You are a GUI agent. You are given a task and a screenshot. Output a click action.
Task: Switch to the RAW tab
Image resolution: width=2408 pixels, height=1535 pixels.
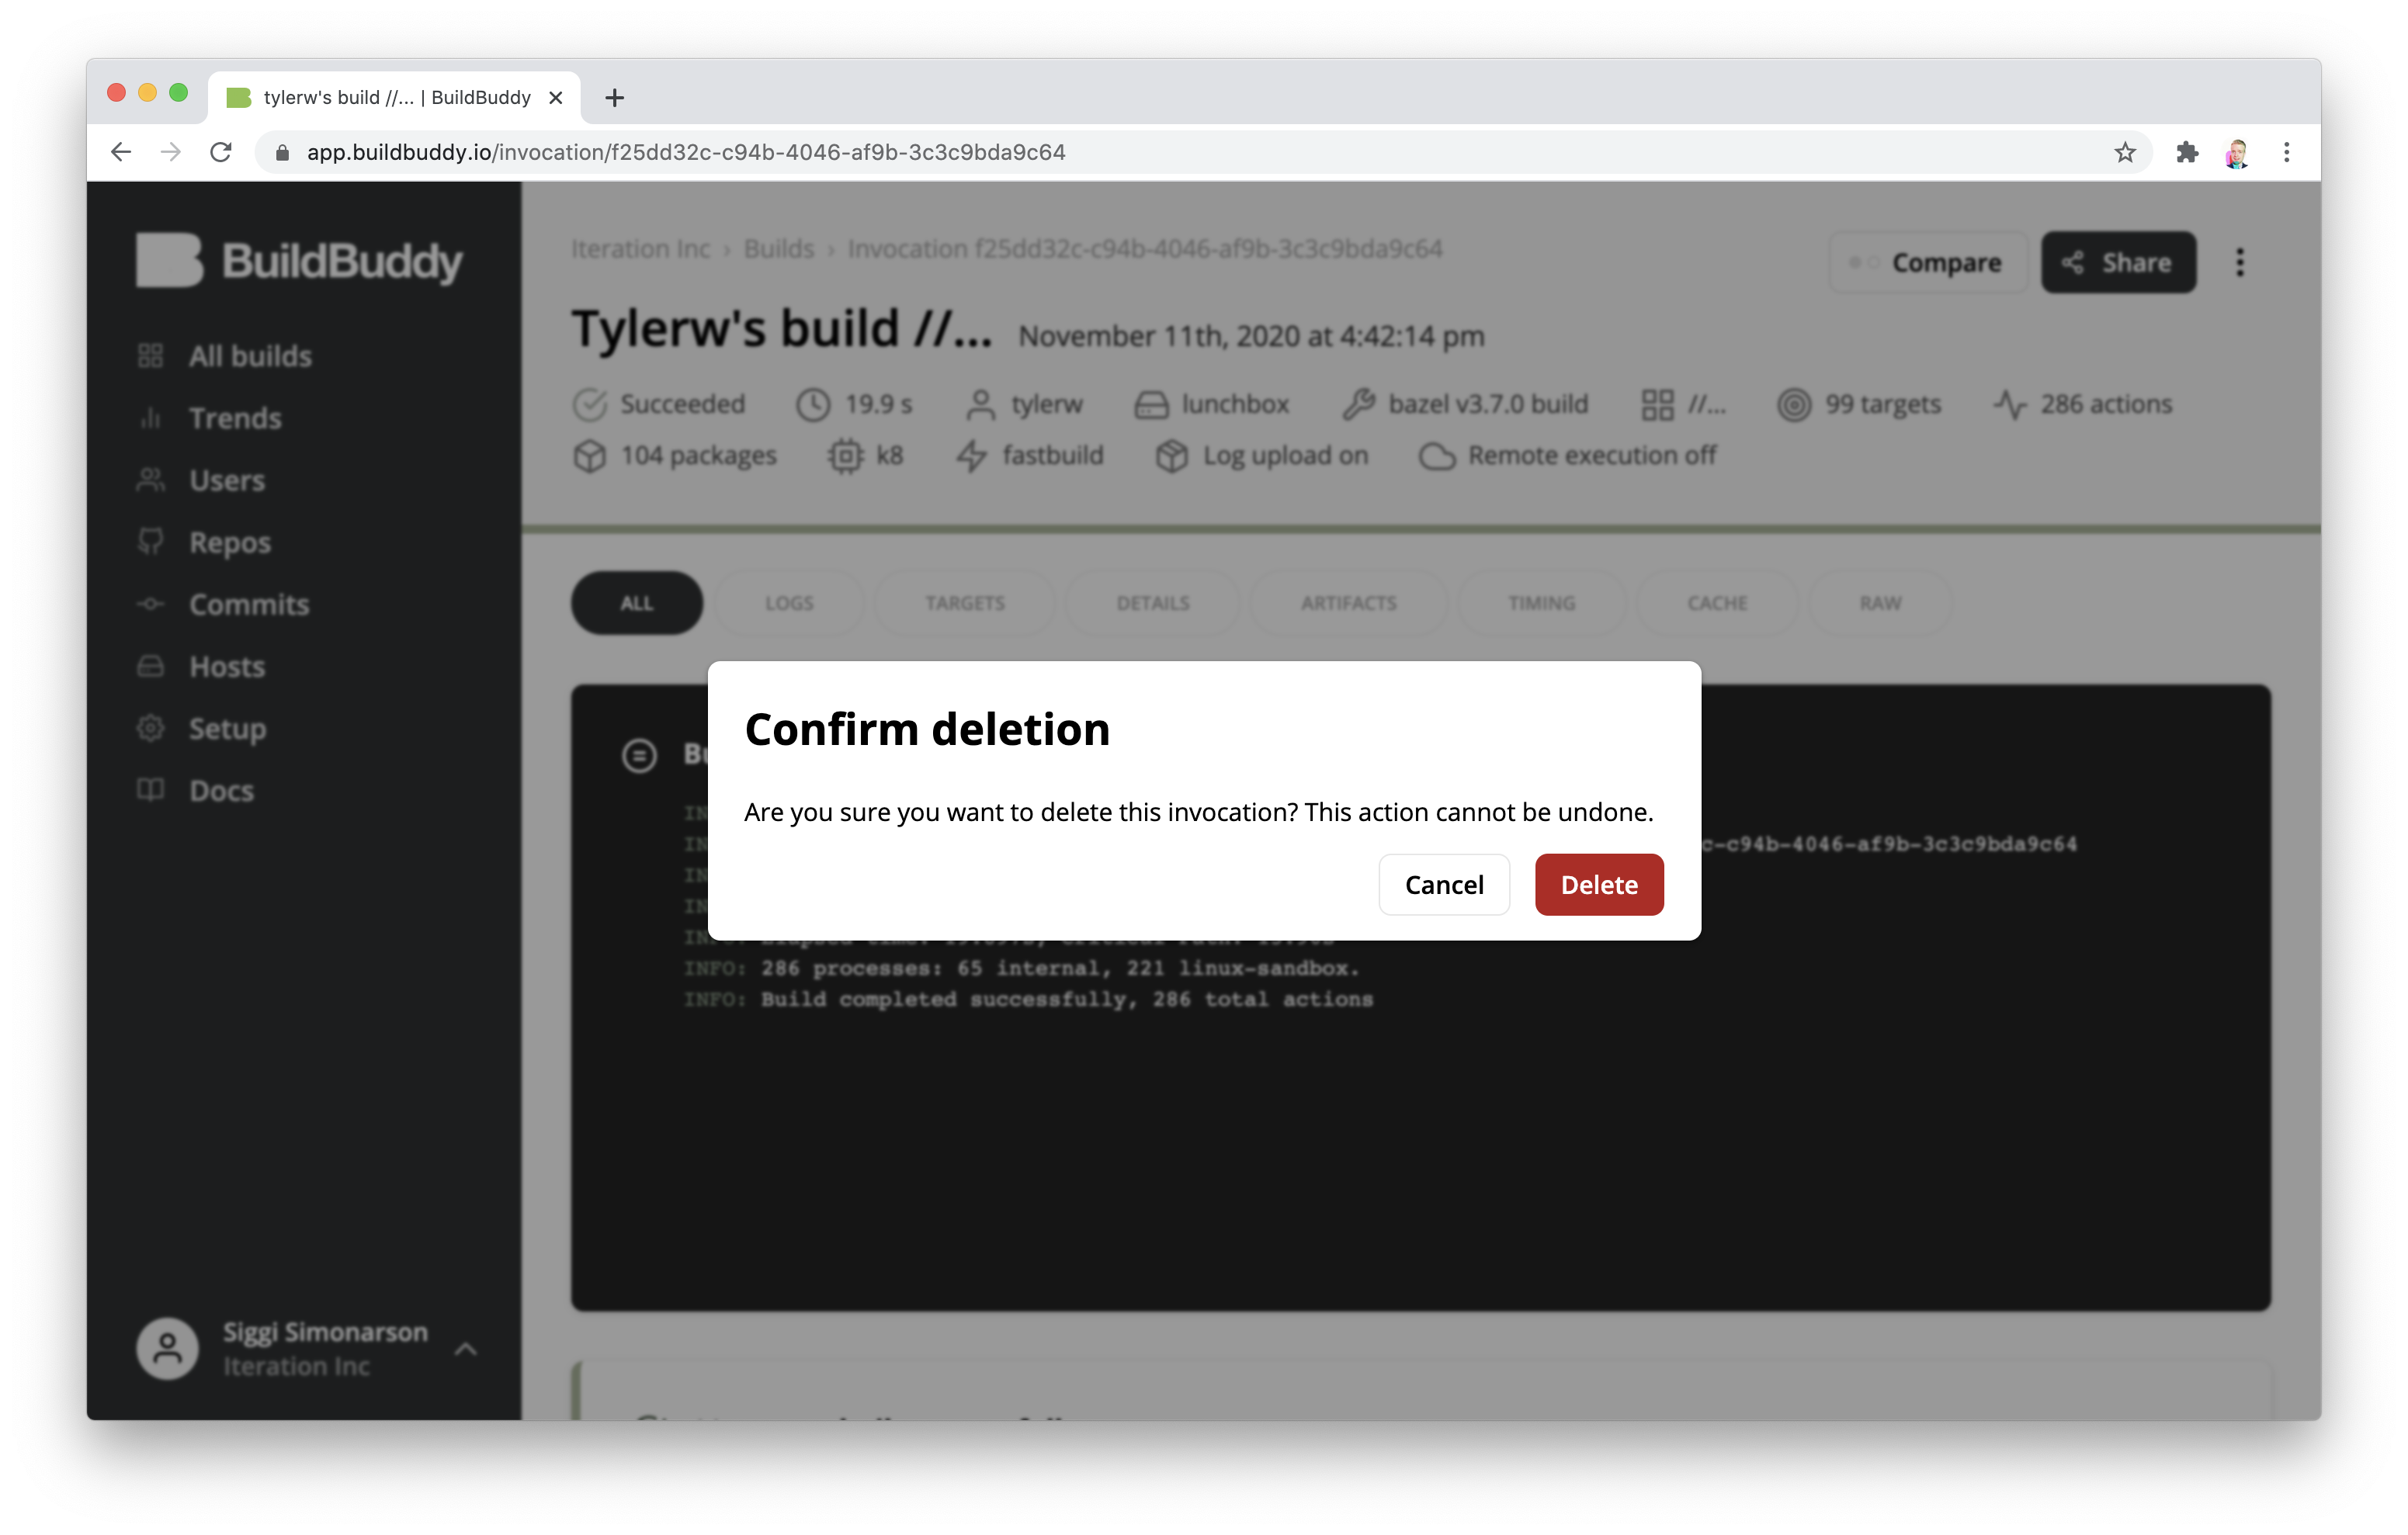[1880, 602]
